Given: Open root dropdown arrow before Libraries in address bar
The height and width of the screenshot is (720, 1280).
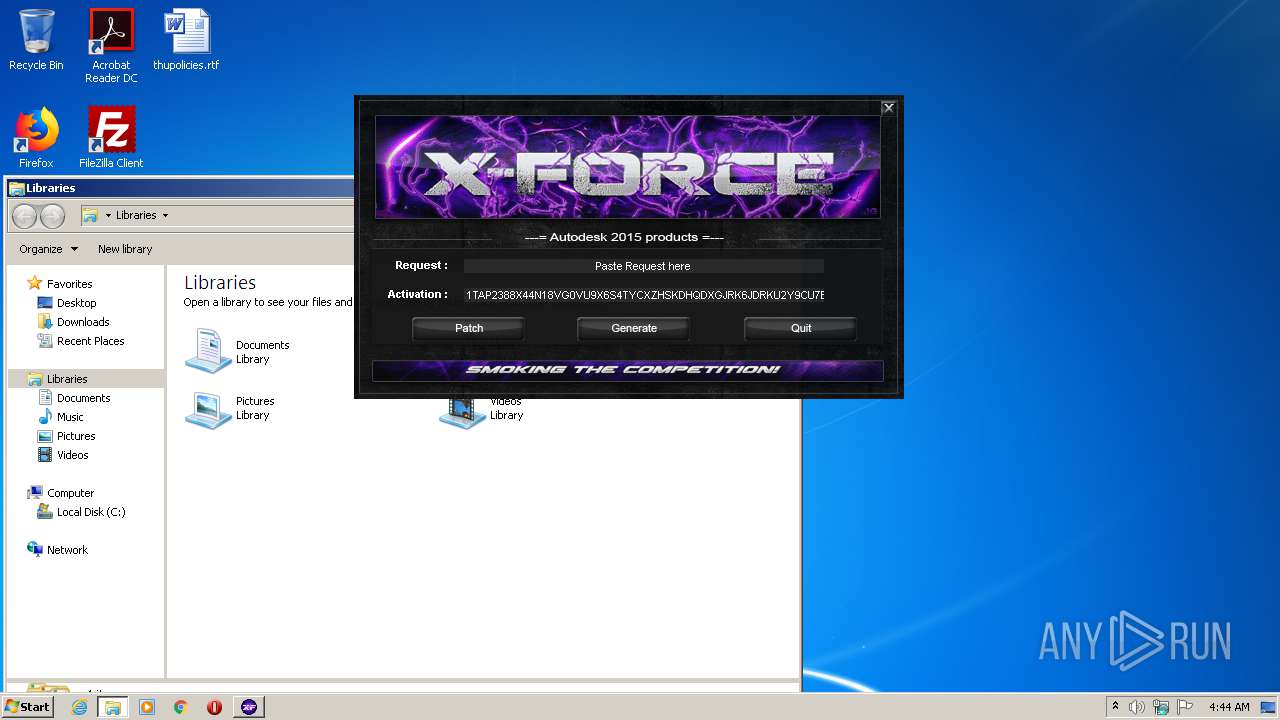Looking at the screenshot, I should point(108,215).
